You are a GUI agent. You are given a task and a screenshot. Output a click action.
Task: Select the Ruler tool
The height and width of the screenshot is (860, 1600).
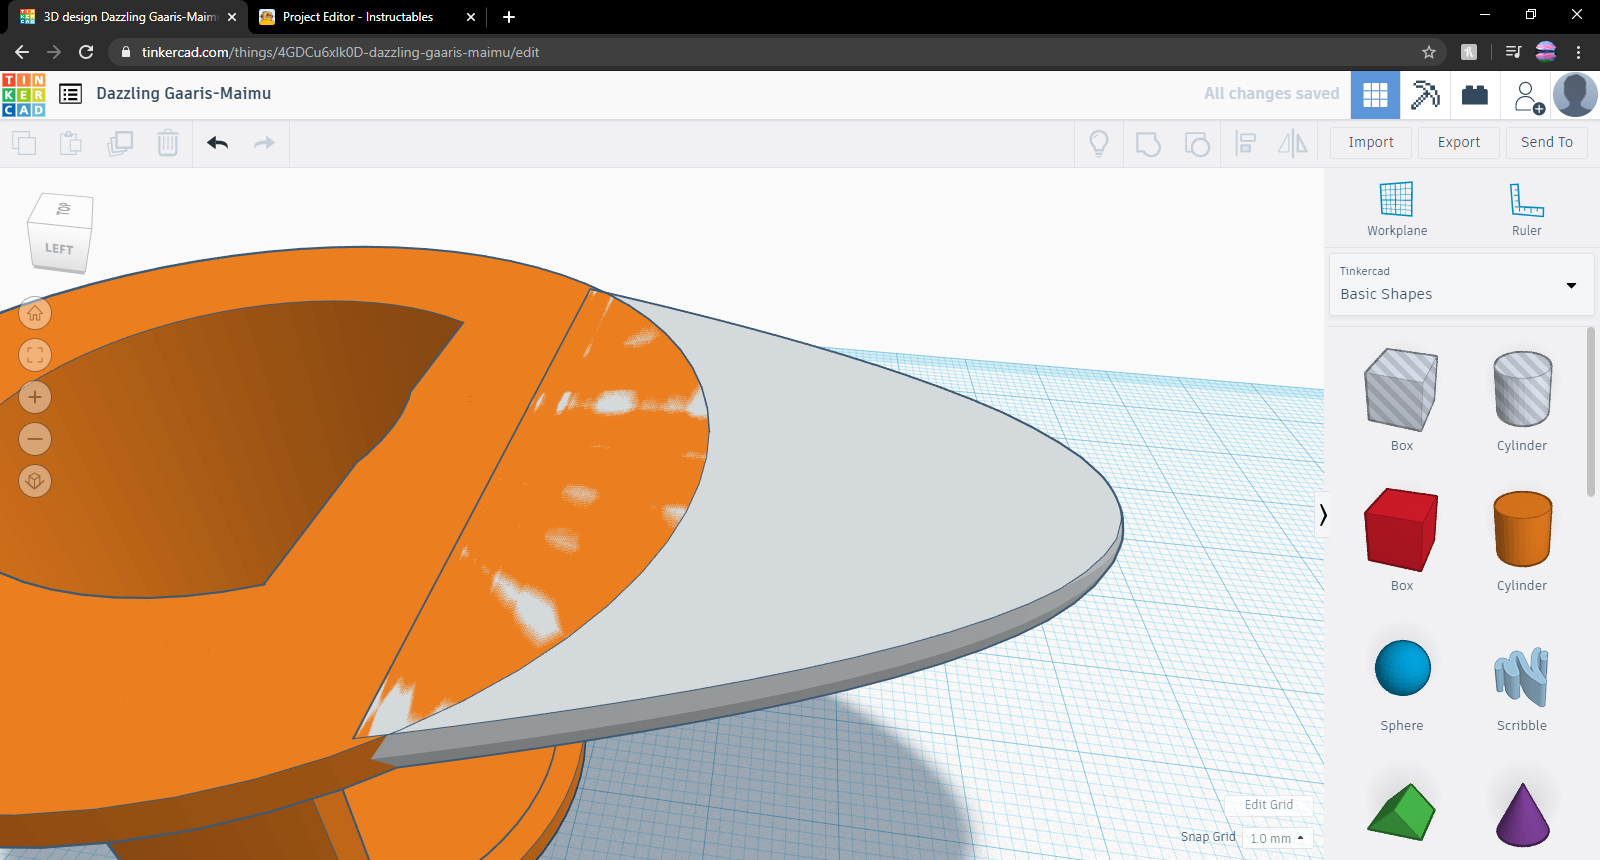[1526, 209]
